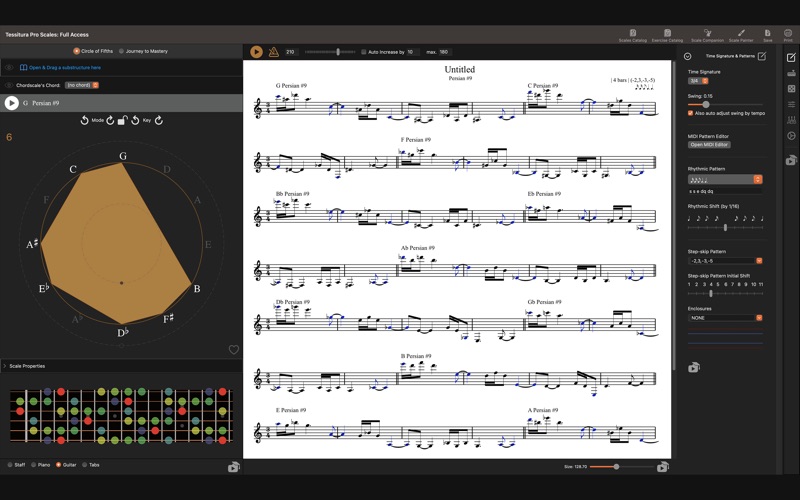Rotate Key forward with right arrow
Viewport: 800px width, 500px height.
coord(159,120)
